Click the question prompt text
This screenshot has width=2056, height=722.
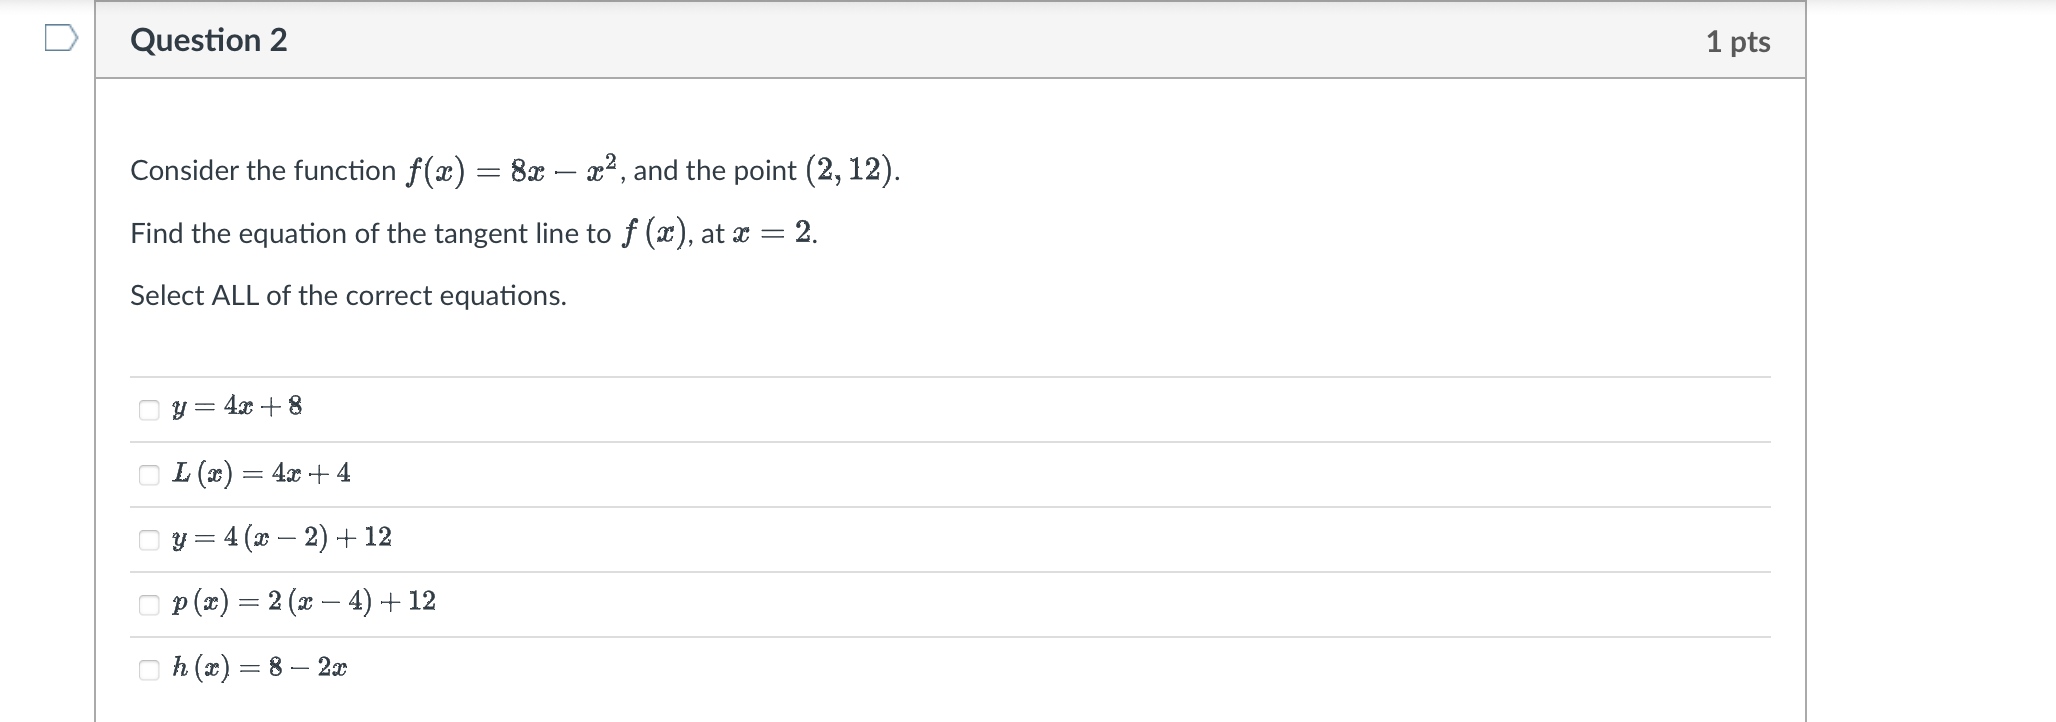click(x=470, y=233)
